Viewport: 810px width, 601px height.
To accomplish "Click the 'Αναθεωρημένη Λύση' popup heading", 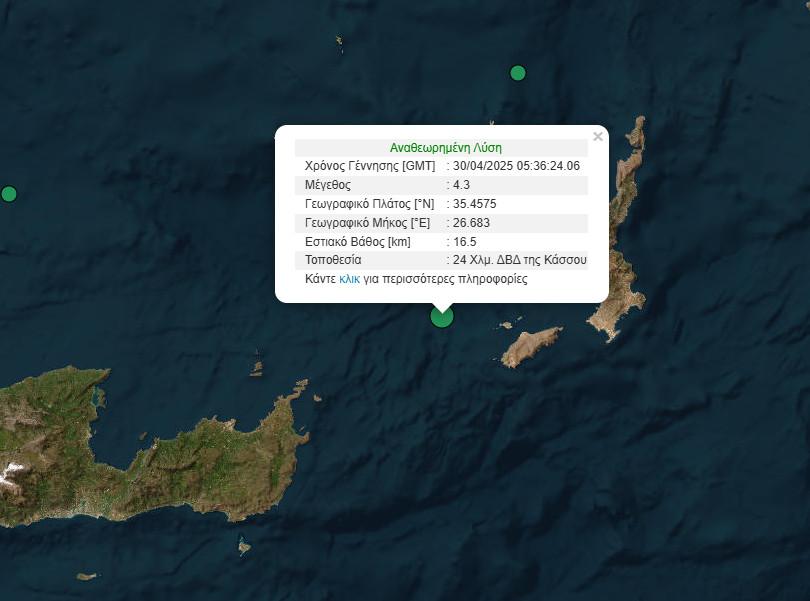I will tap(446, 147).
